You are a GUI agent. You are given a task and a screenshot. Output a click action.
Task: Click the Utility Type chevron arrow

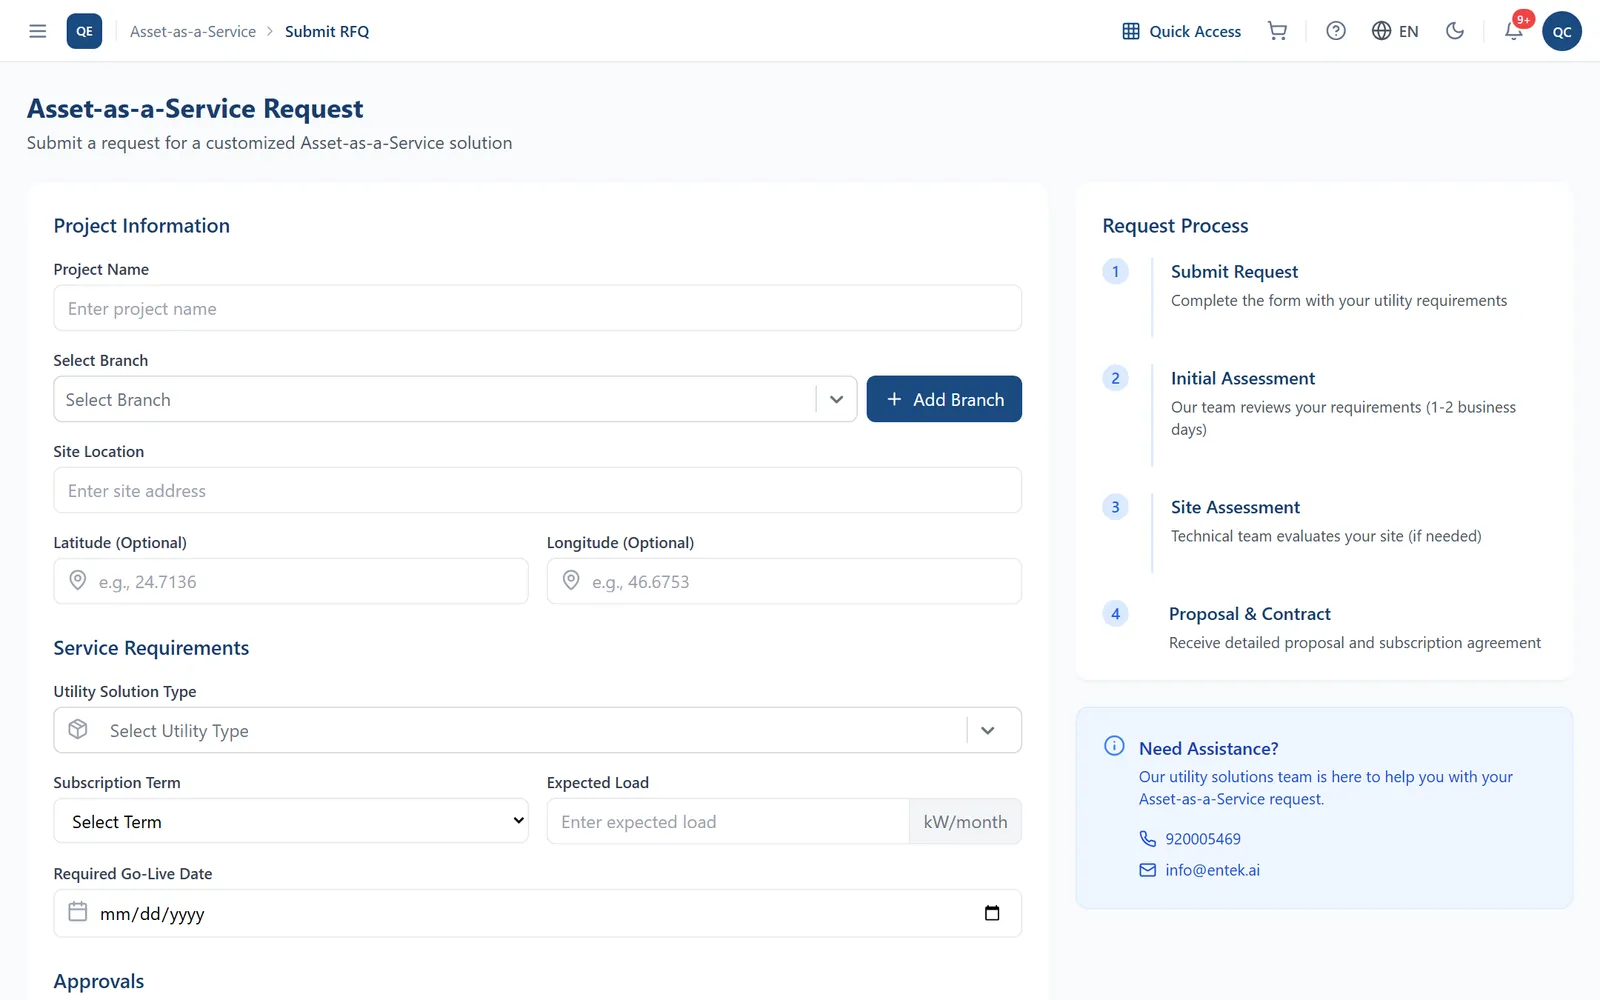click(988, 730)
